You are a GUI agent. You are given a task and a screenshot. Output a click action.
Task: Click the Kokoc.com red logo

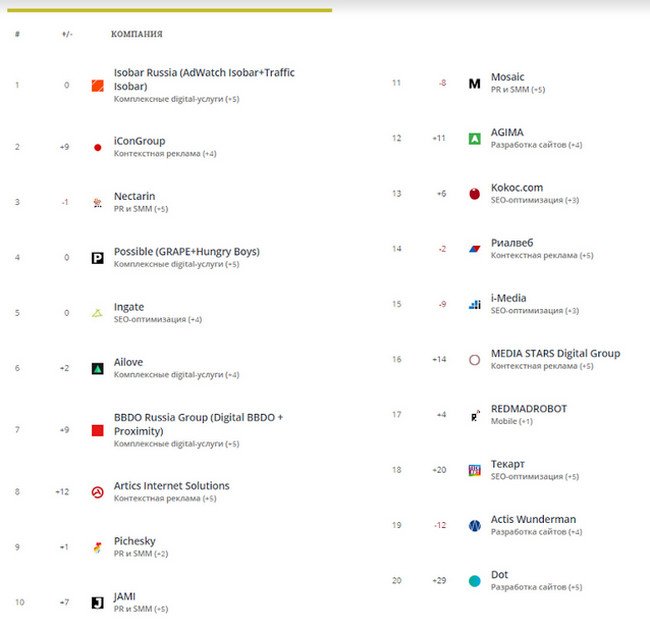pyautogui.click(x=475, y=194)
